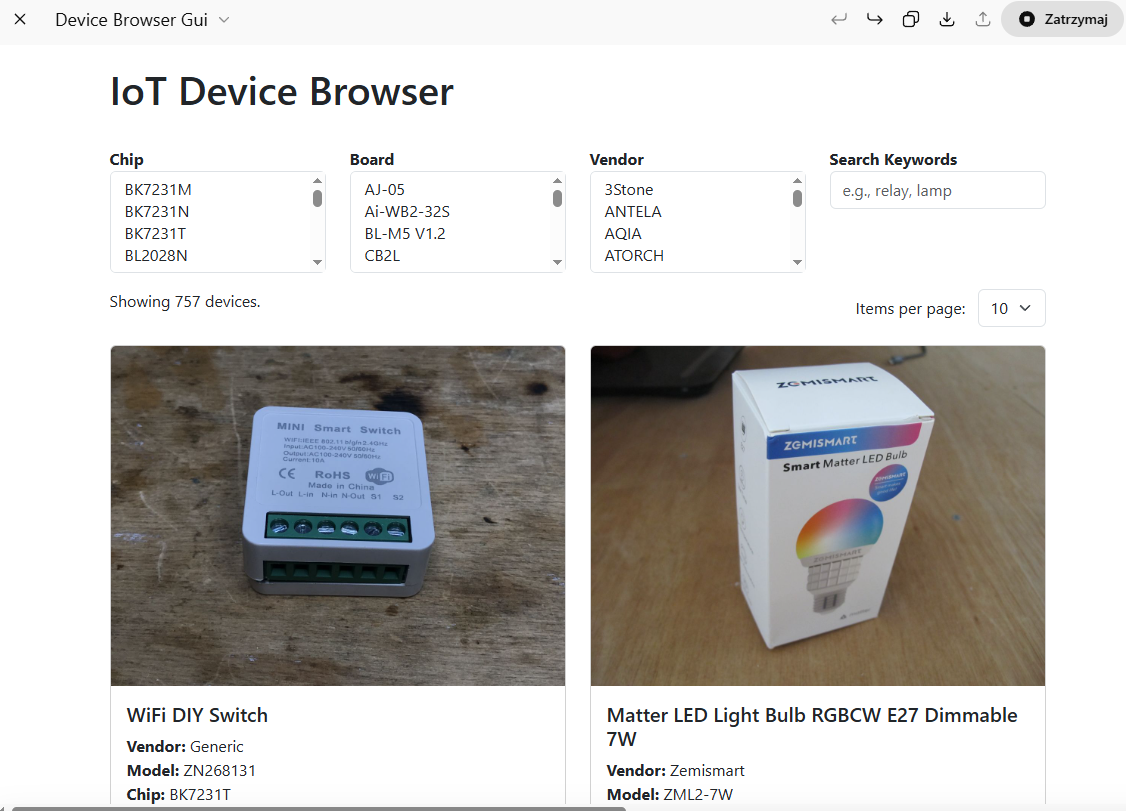Select AJ-05 in the Board list
The height and width of the screenshot is (811, 1126).
coord(384,190)
